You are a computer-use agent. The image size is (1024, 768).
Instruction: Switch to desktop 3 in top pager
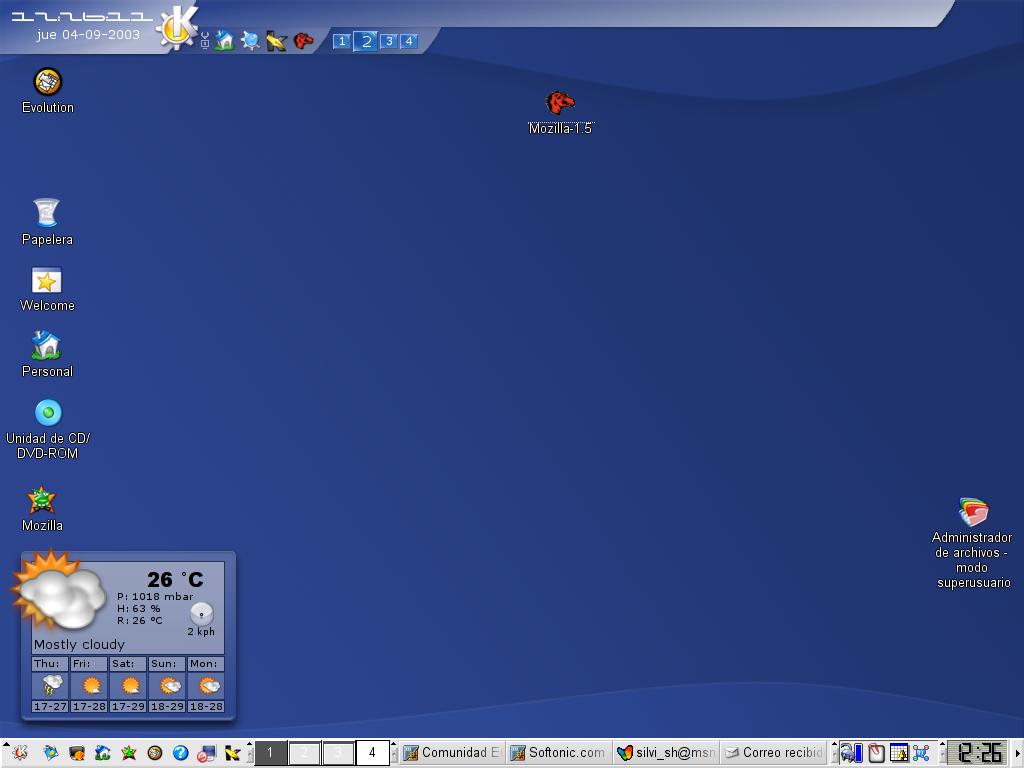pyautogui.click(x=389, y=41)
